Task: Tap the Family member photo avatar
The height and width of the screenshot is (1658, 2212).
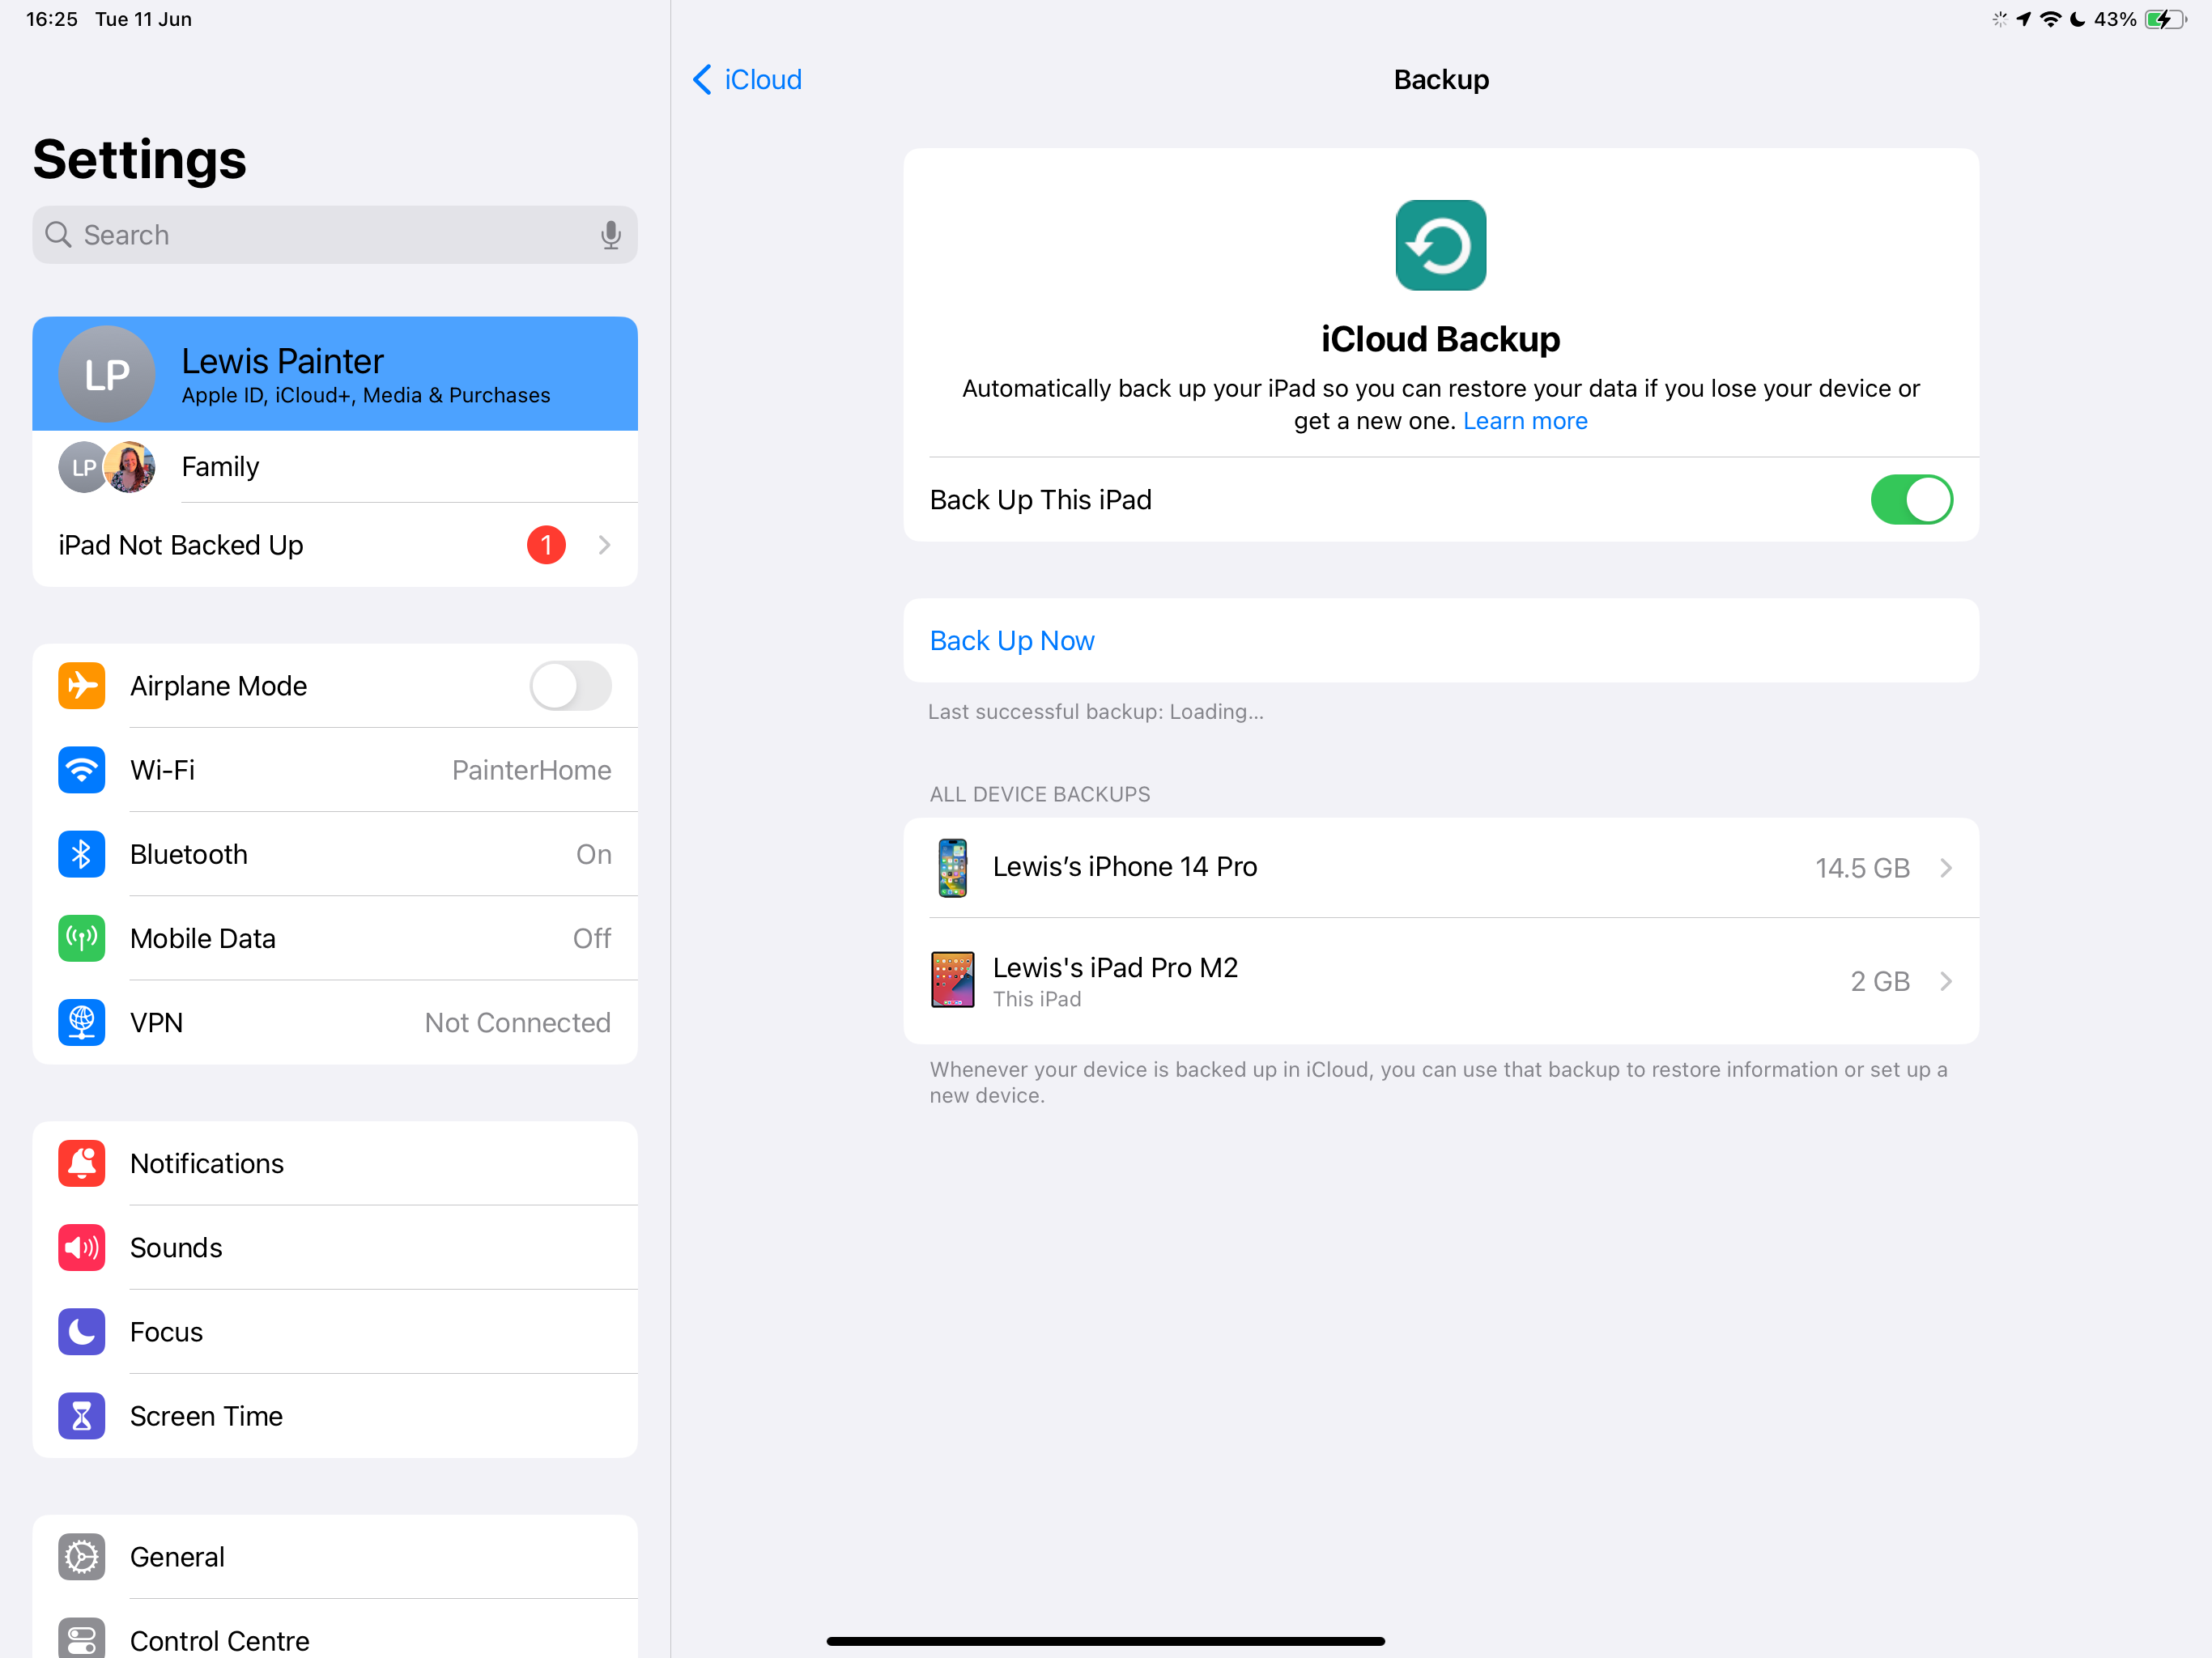Action: pos(131,467)
